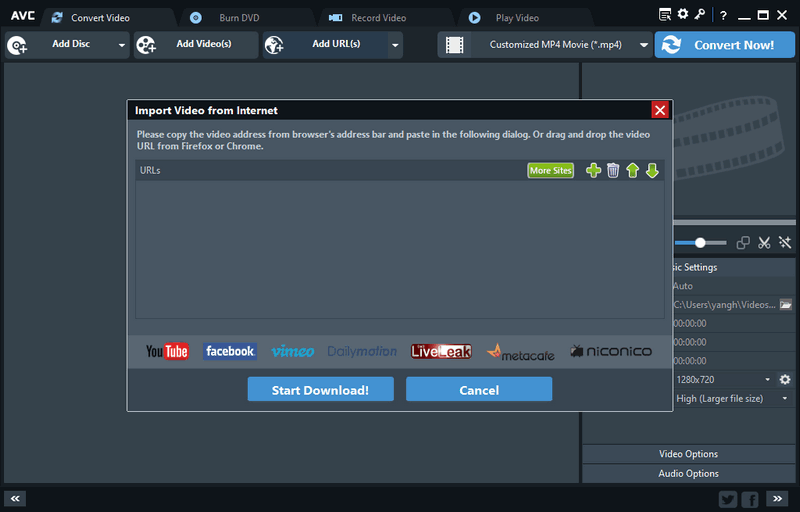The image size is (800, 512).
Task: Click the Auto value in settings
Action: click(683, 286)
